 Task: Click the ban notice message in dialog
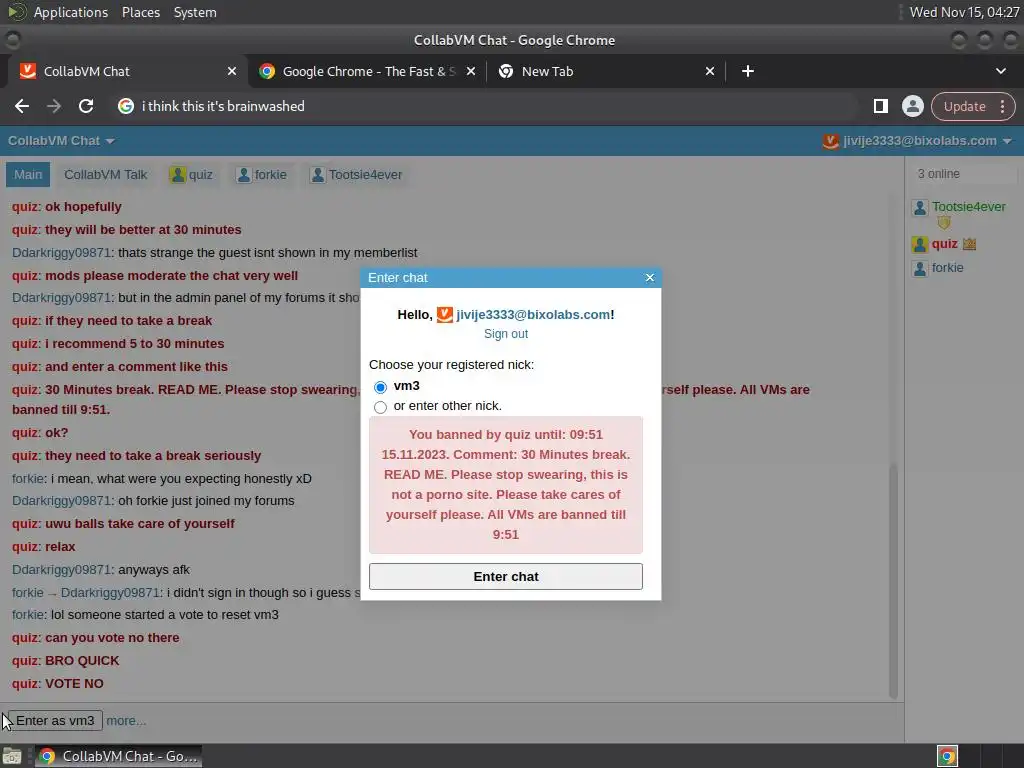pyautogui.click(x=505, y=485)
